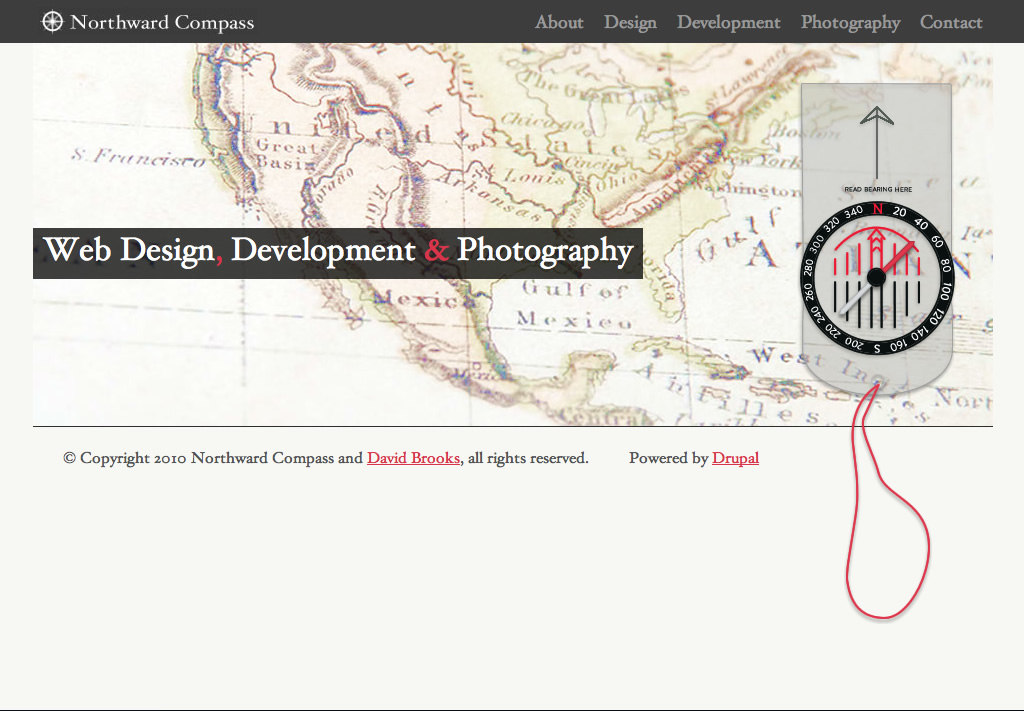Go to the About page
Image resolution: width=1024 pixels, height=711 pixels.
pyautogui.click(x=559, y=22)
